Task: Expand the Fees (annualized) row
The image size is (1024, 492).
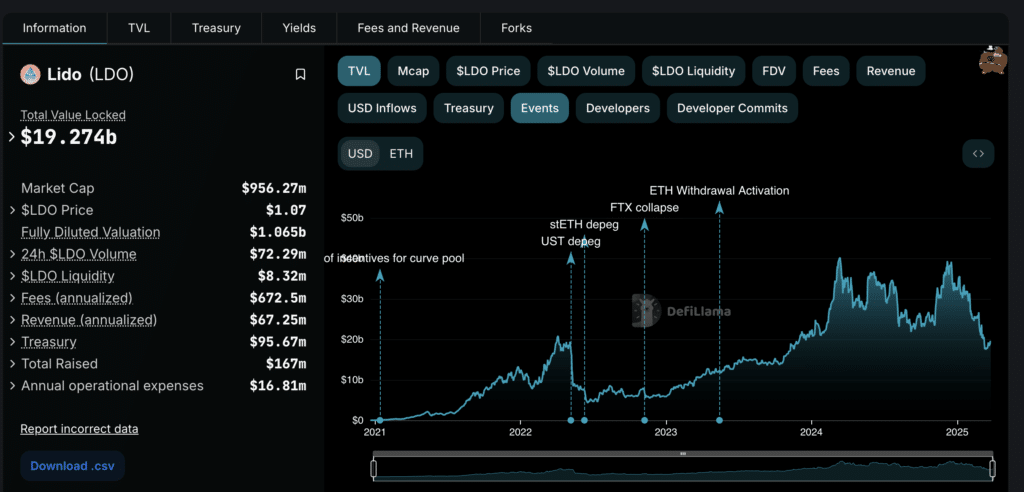Action: click(x=12, y=298)
